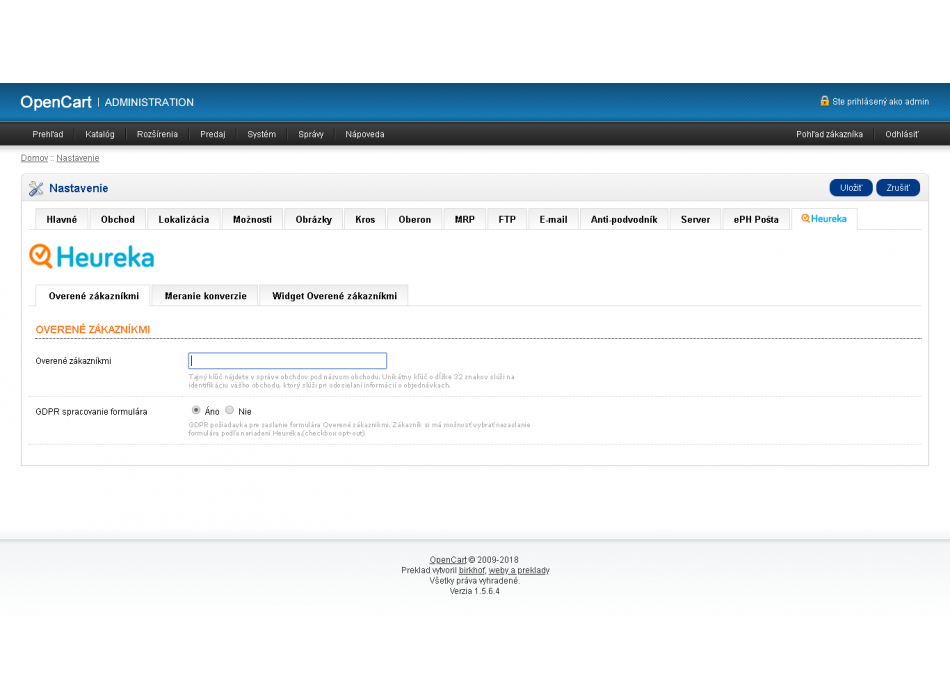Switch to the FTP tab
Viewport: 950px width, 700px height.
coord(507,219)
